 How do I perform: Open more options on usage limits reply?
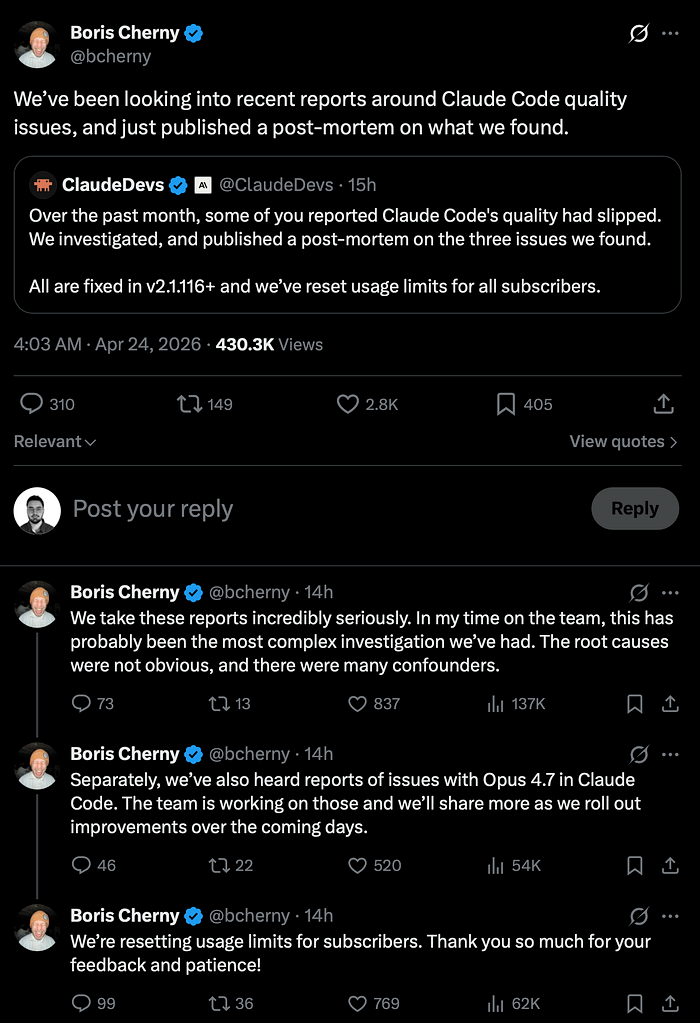pos(670,916)
